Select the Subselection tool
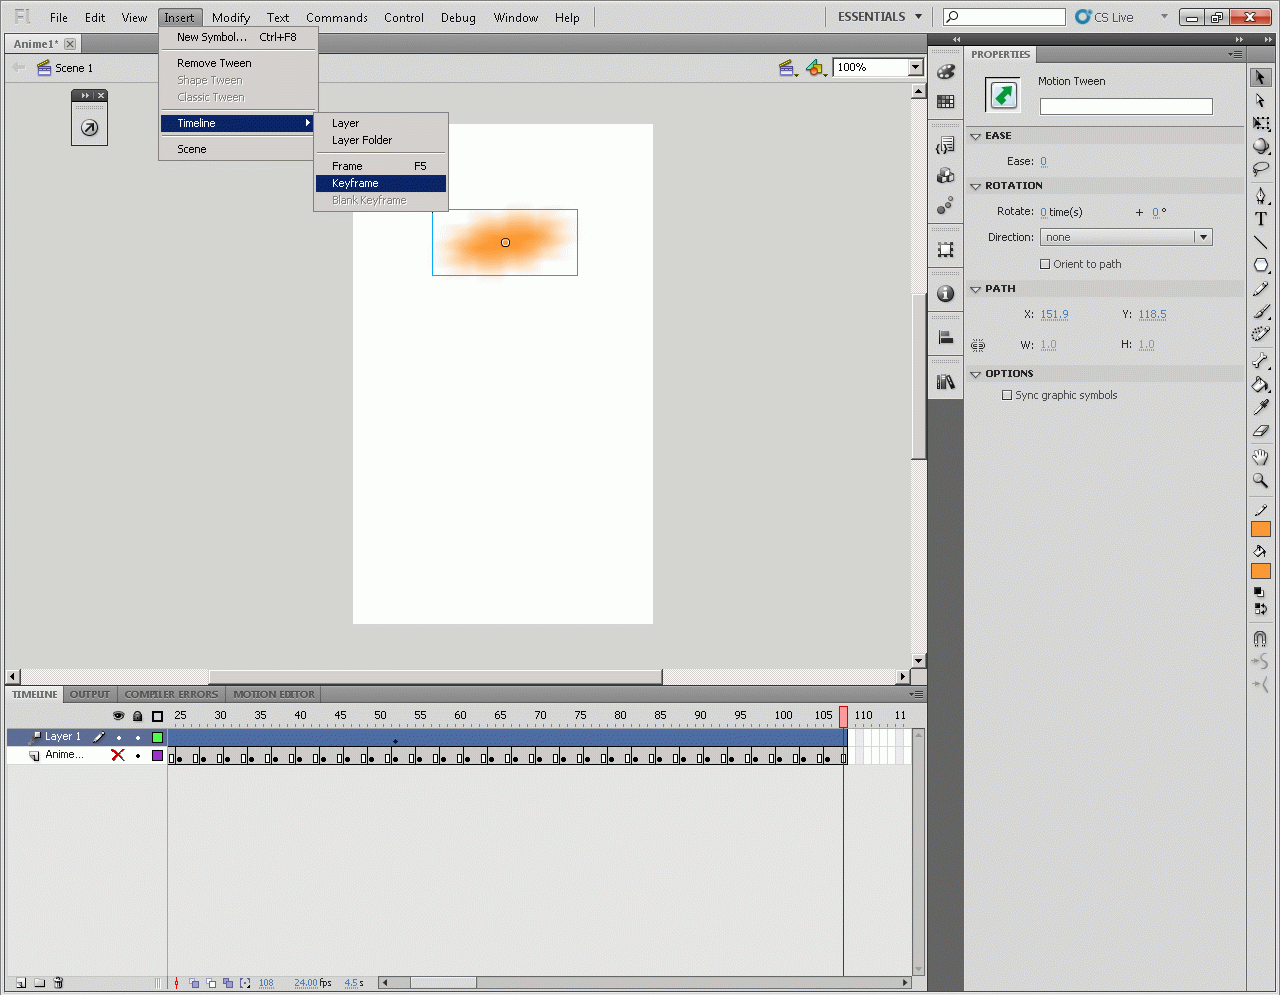Viewport: 1280px width, 995px height. coord(1260,100)
